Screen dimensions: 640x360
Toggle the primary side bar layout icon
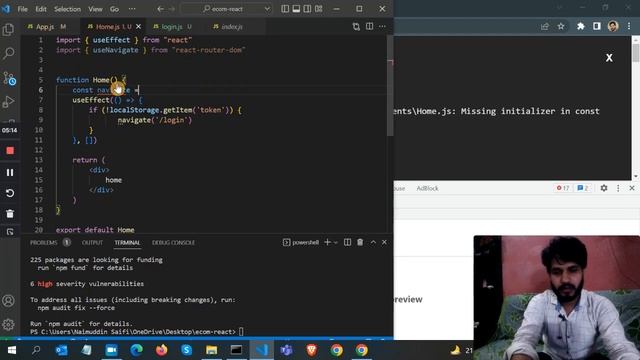pyautogui.click(x=285, y=9)
